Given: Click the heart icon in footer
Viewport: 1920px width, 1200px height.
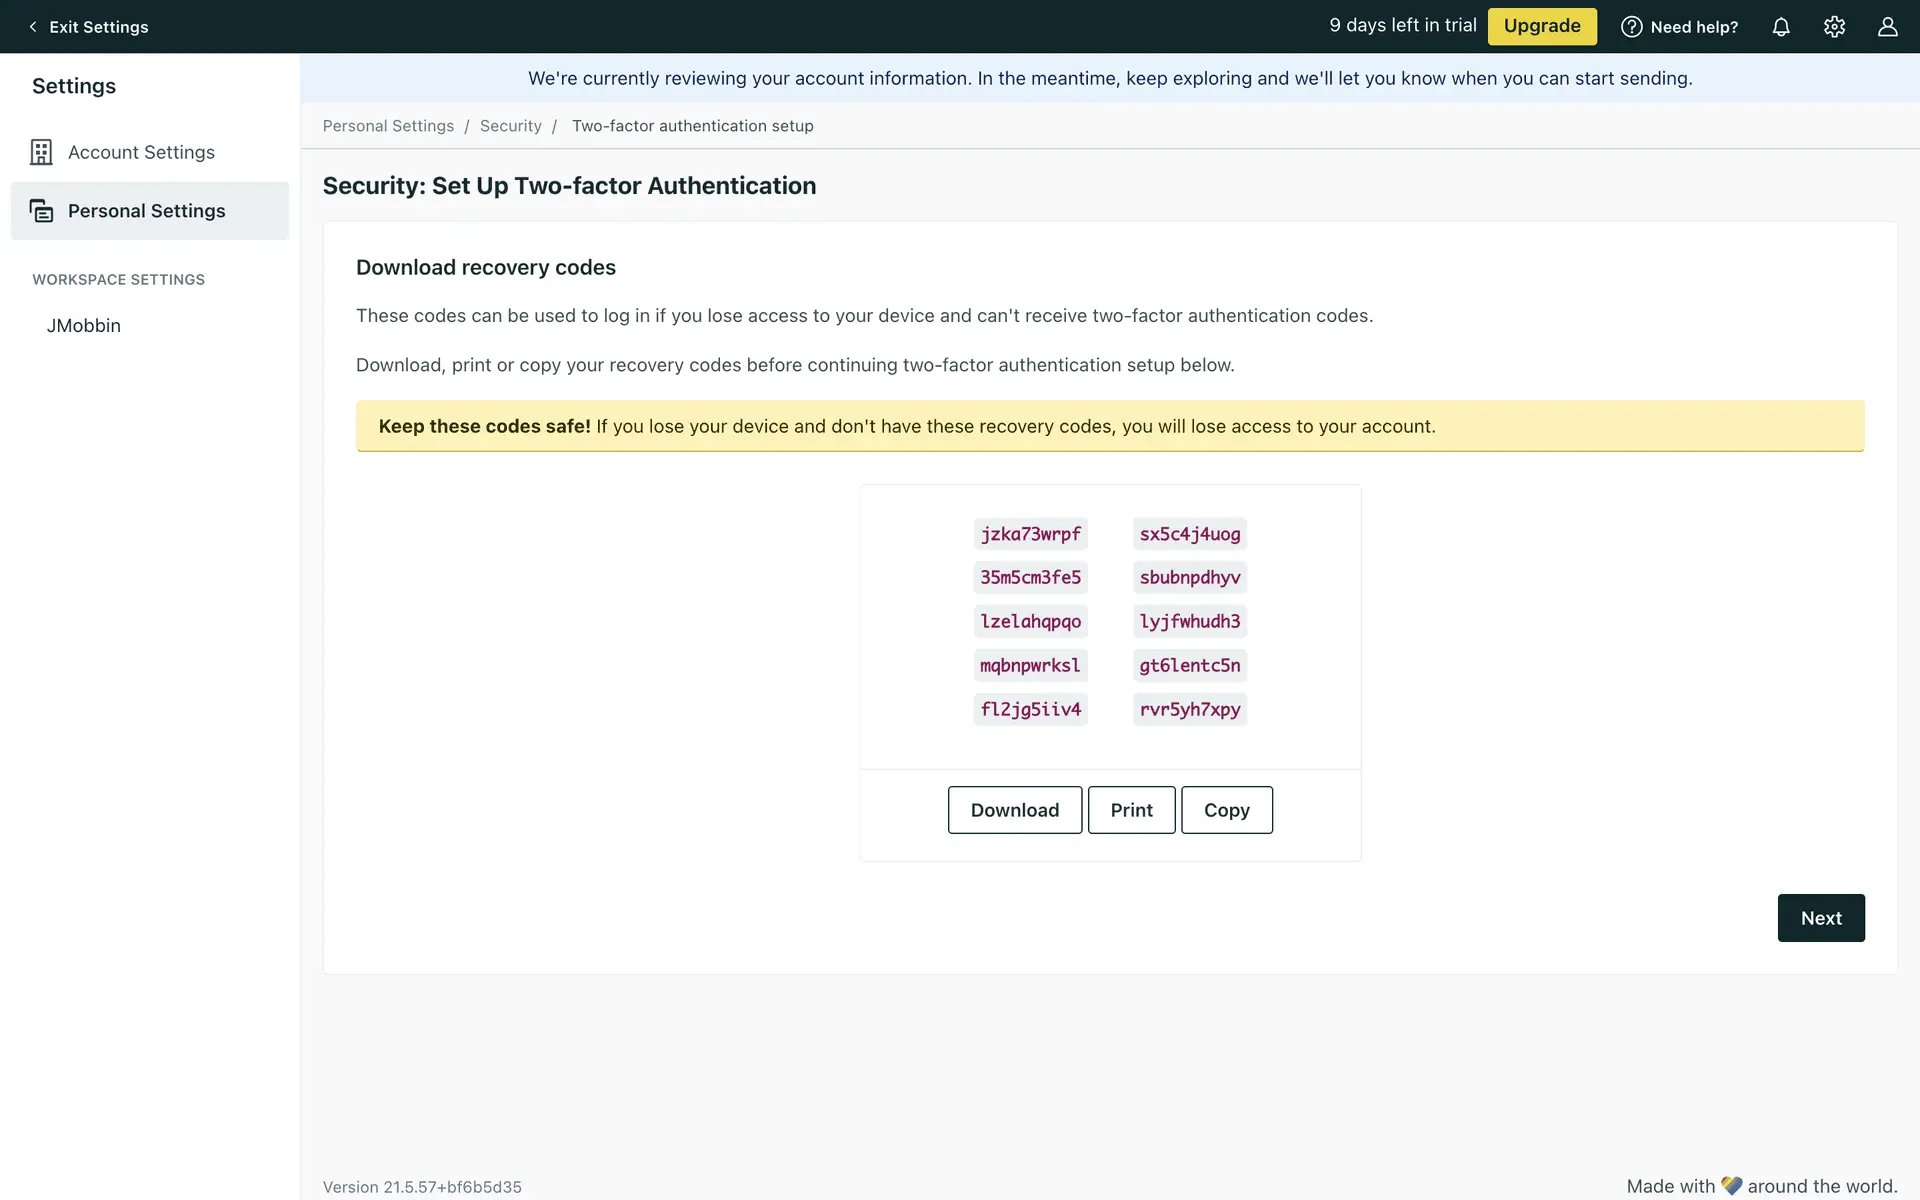Looking at the screenshot, I should point(1731,1186).
